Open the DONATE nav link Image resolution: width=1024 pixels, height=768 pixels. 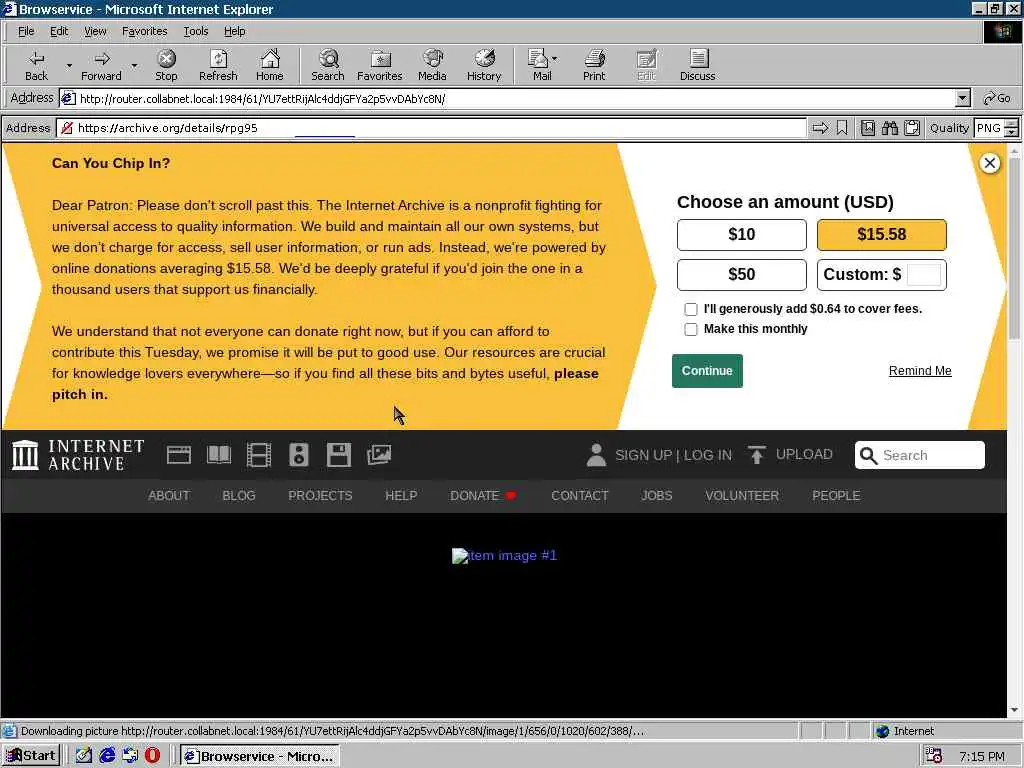[x=475, y=496]
